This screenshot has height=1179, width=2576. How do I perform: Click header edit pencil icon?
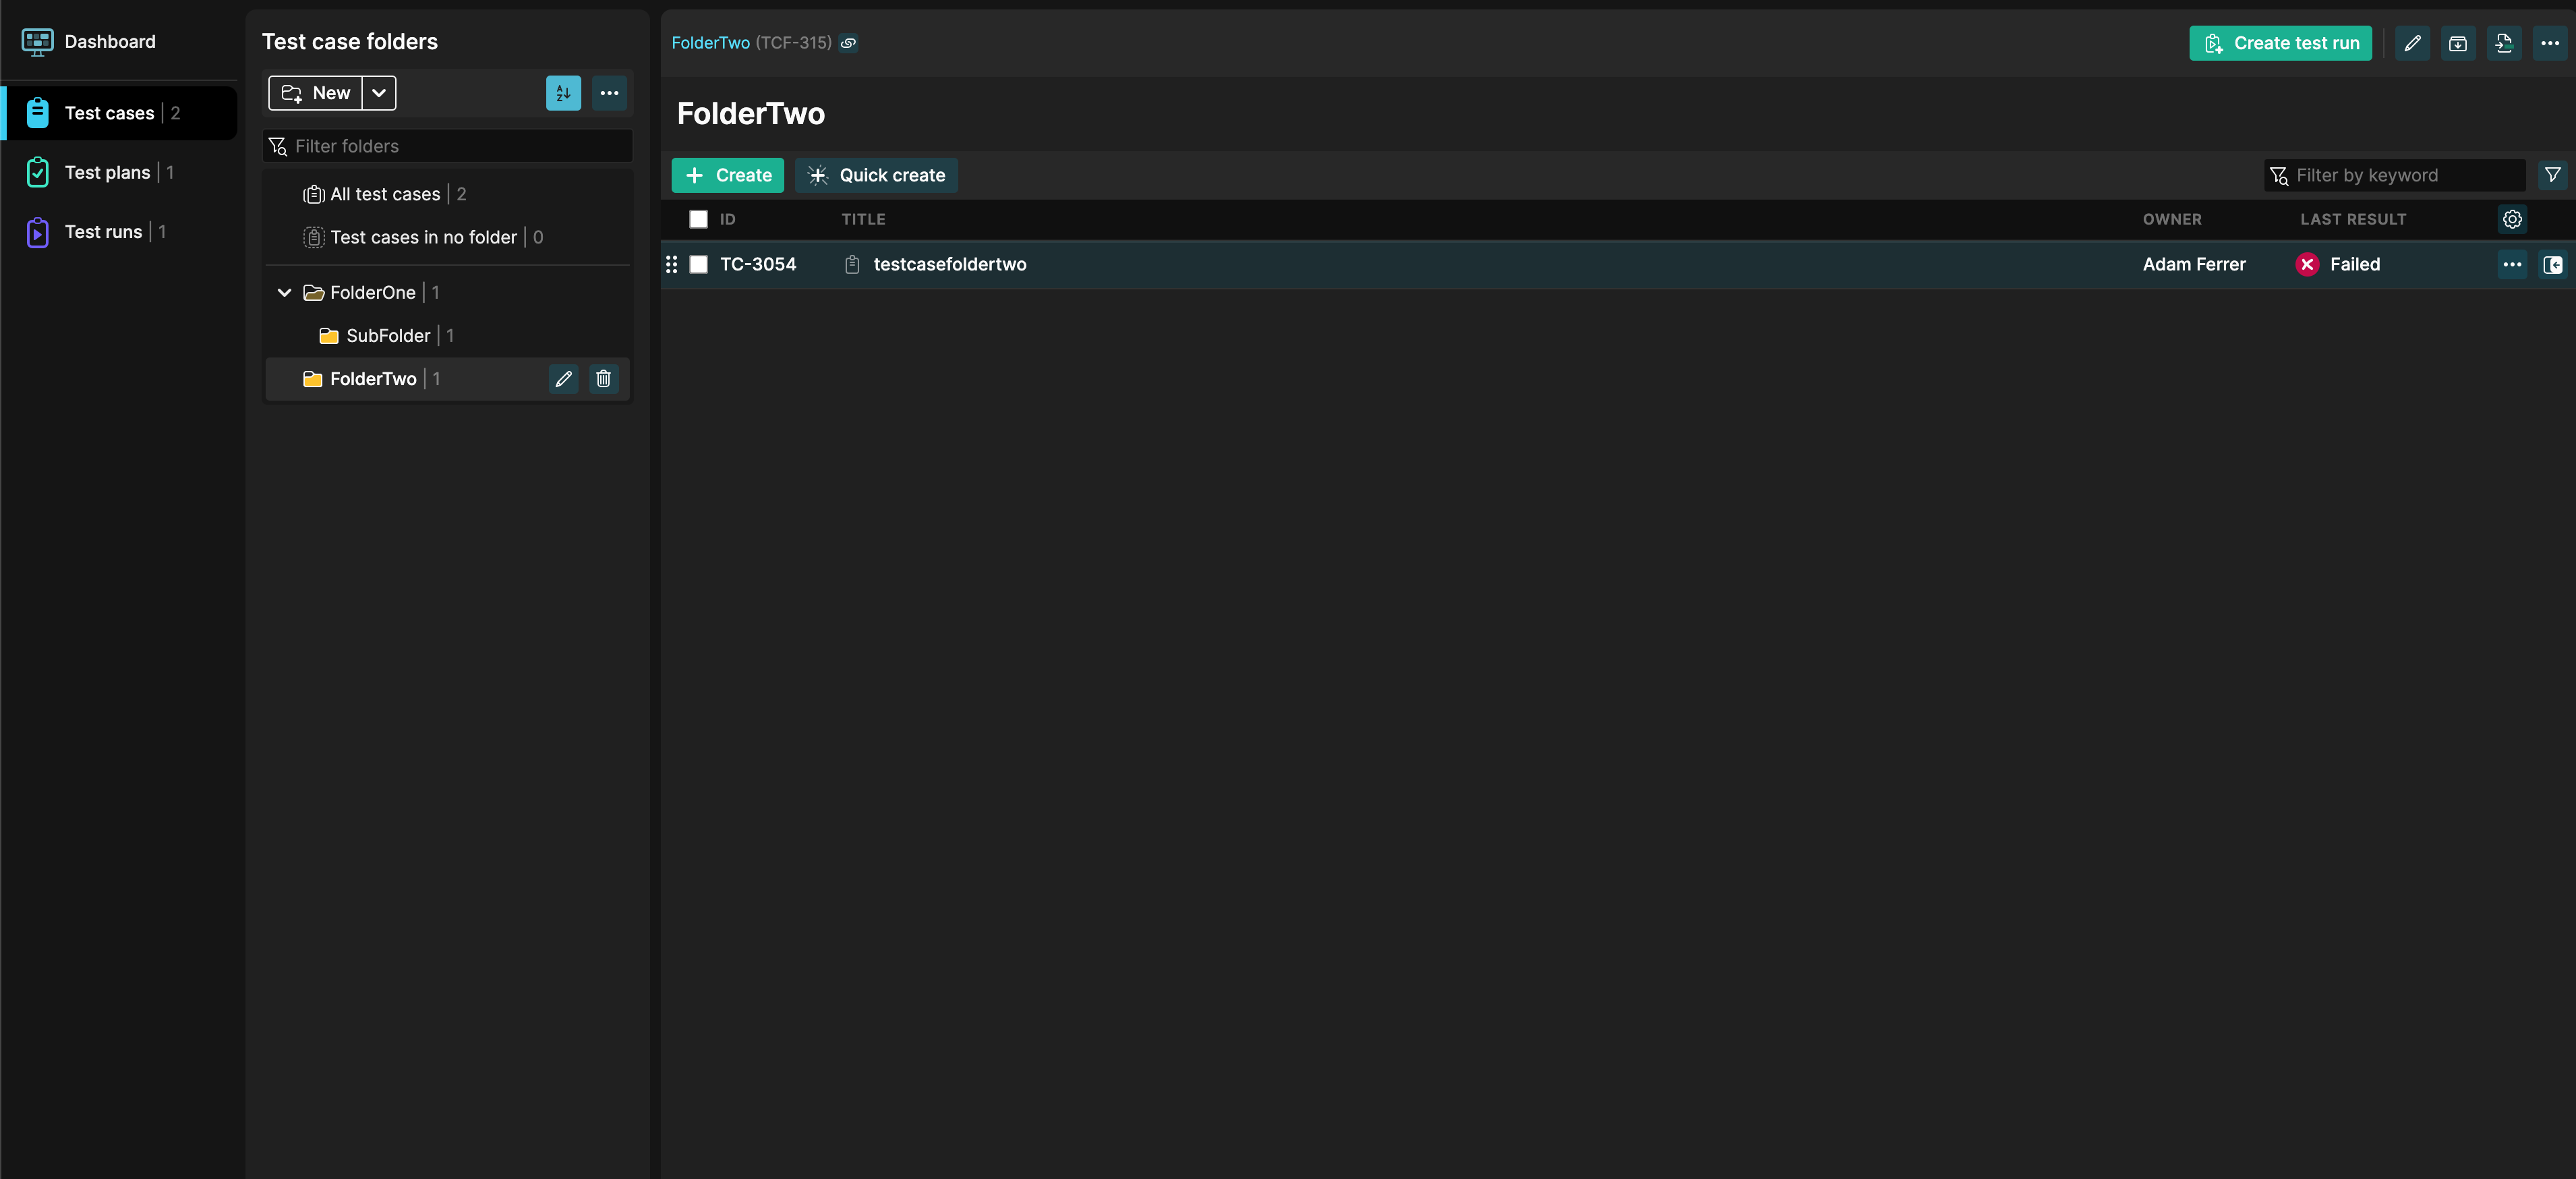coord(2412,43)
